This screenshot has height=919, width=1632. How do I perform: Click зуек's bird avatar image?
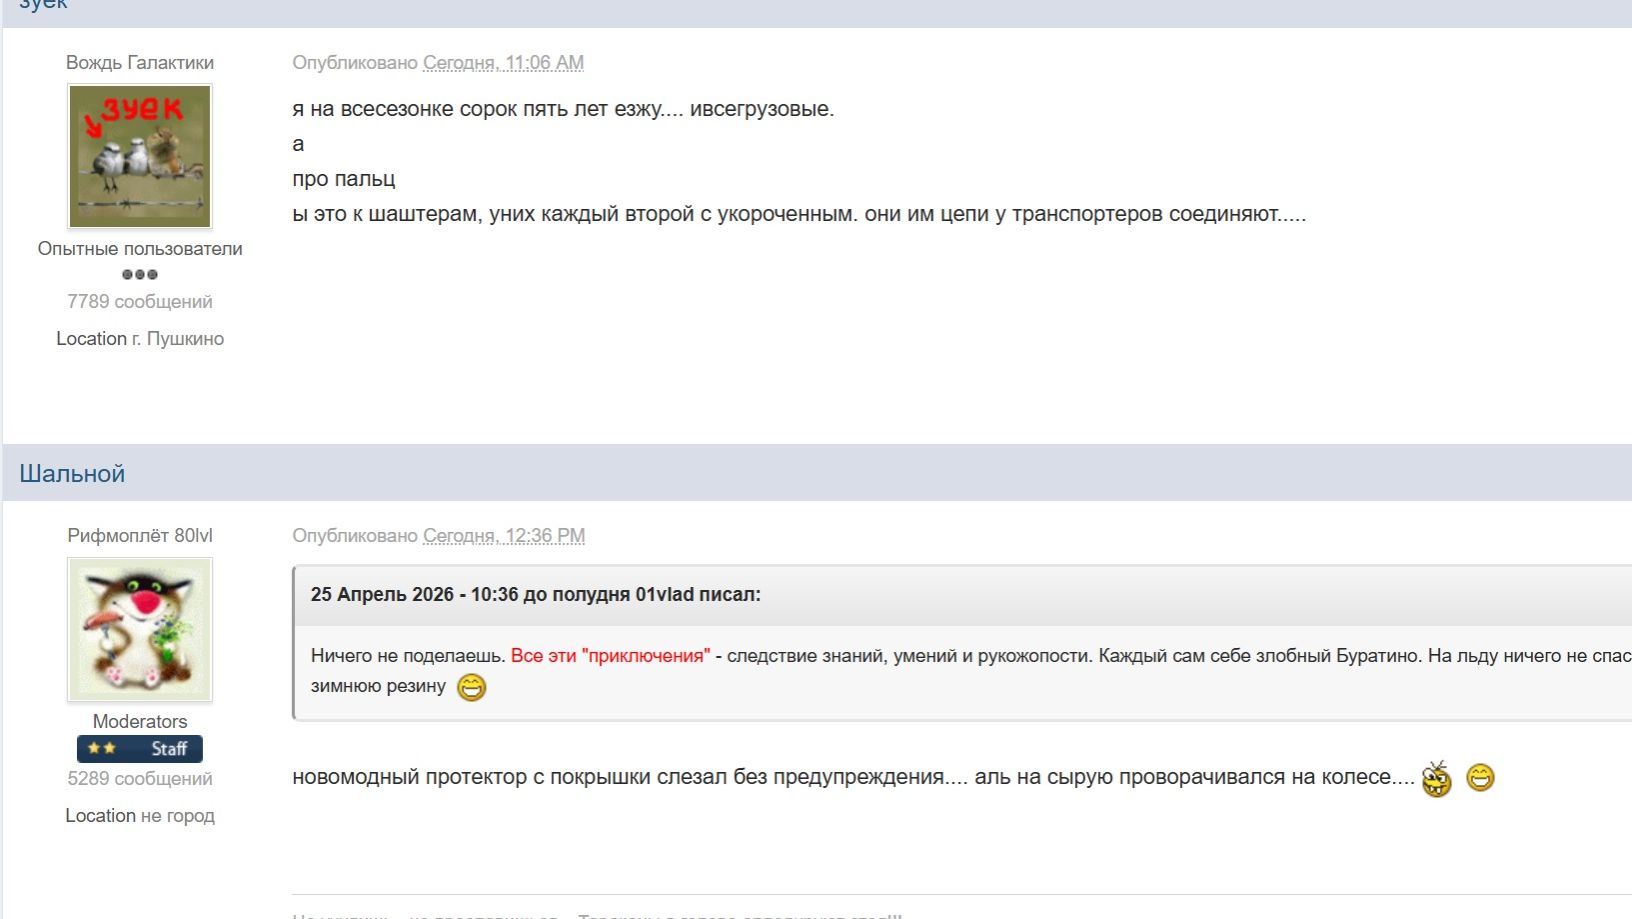[139, 155]
